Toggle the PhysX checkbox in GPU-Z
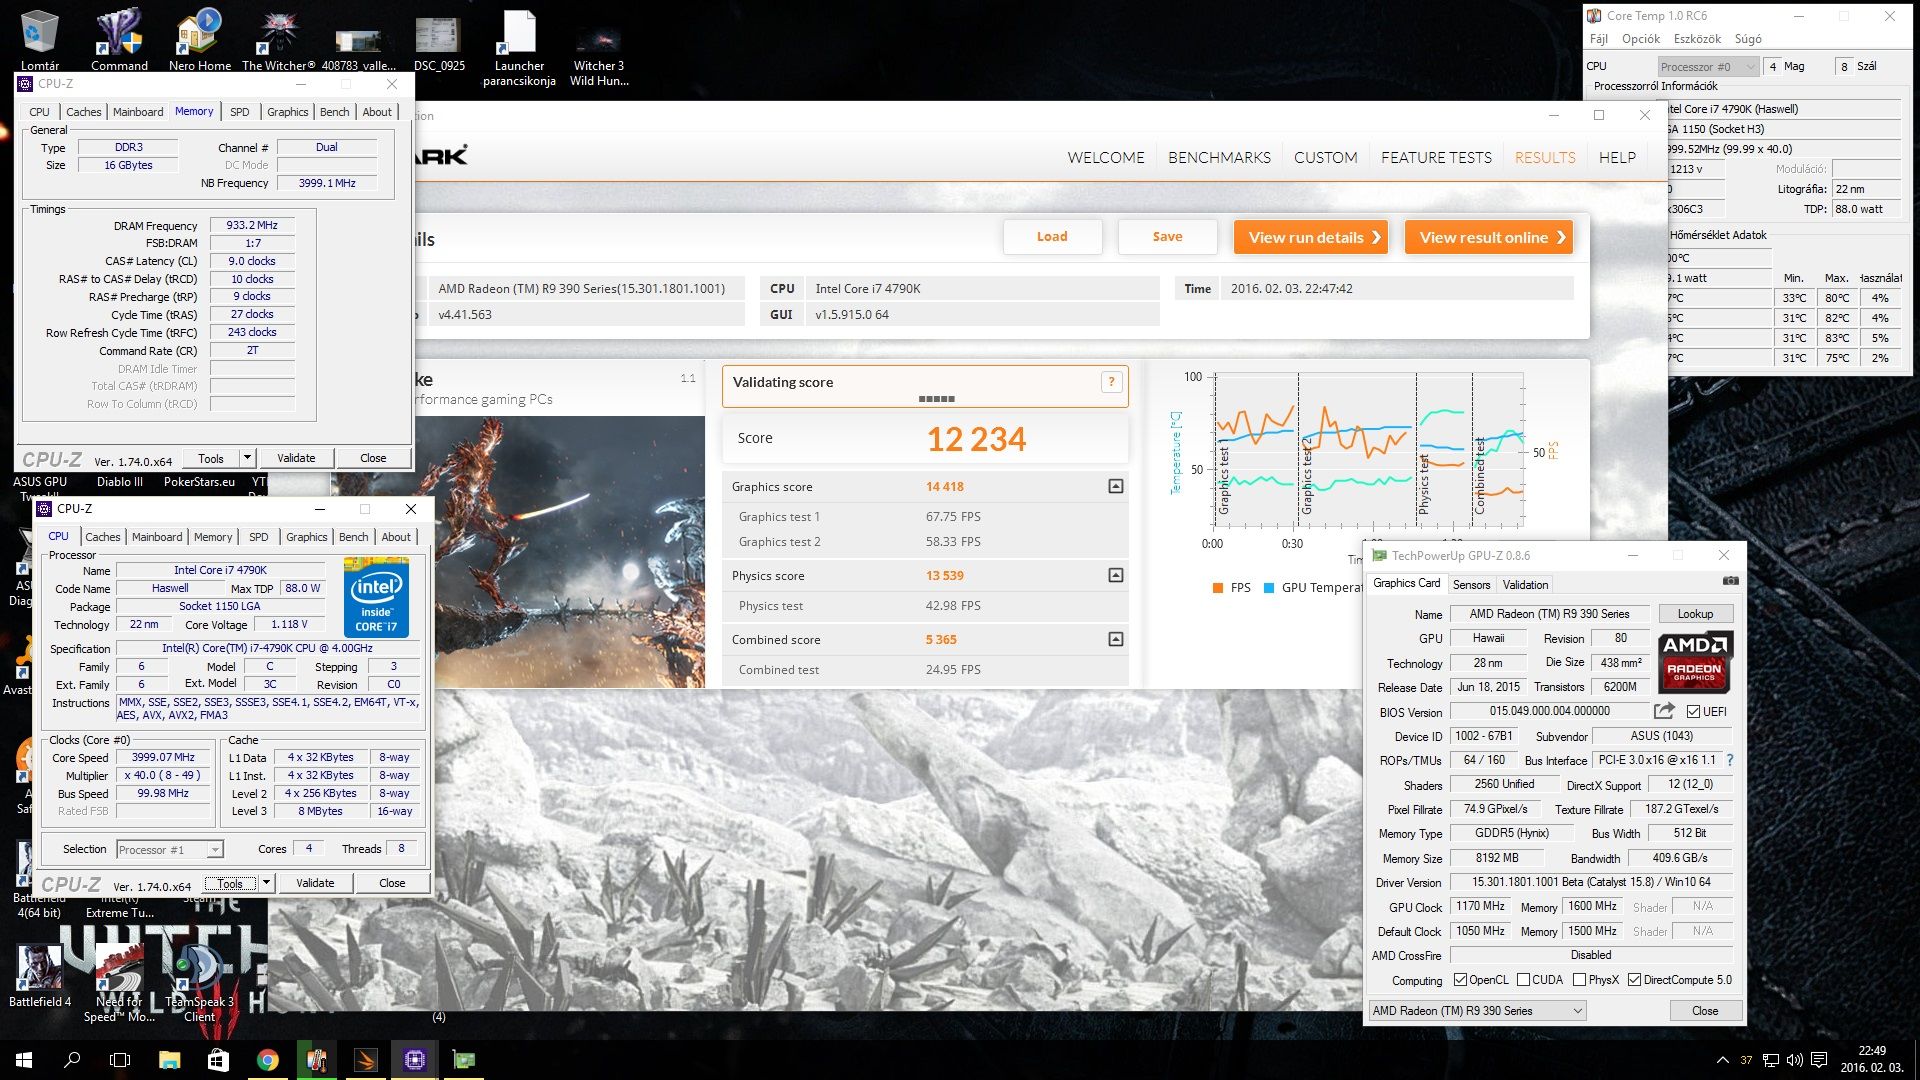The image size is (1920, 1080). [x=1580, y=980]
